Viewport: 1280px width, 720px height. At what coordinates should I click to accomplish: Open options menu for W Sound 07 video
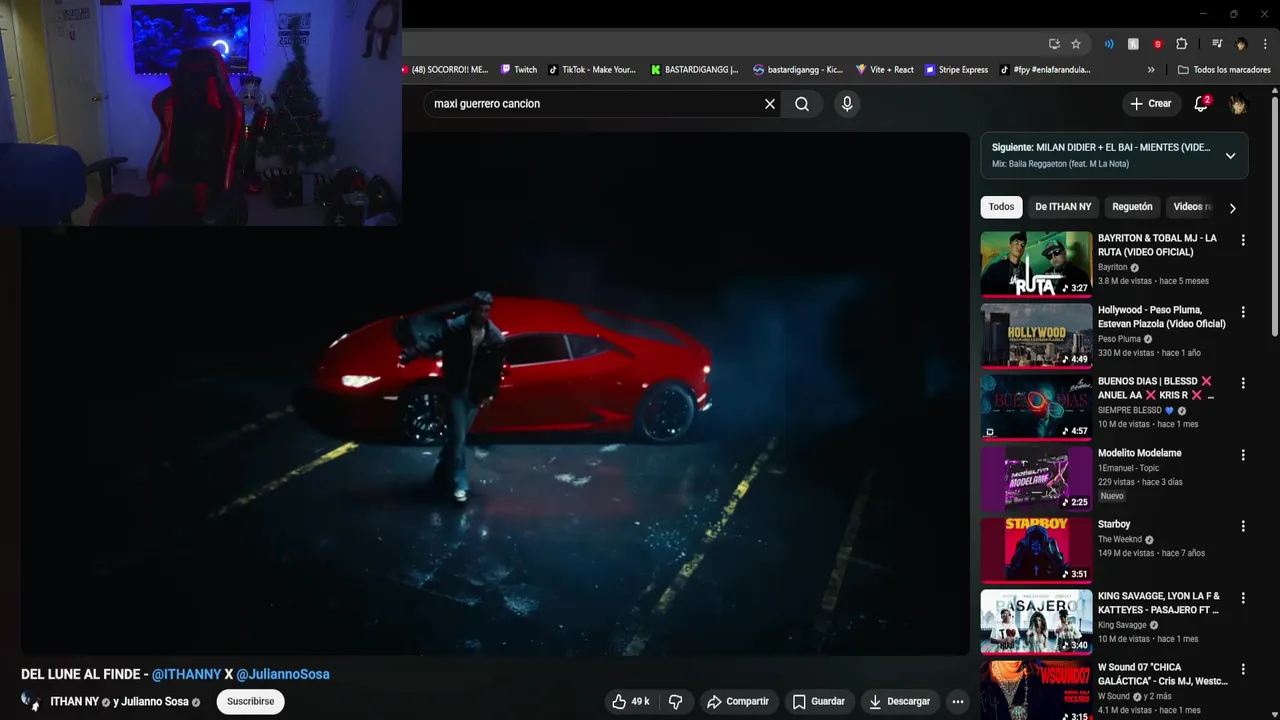tap(1243, 669)
